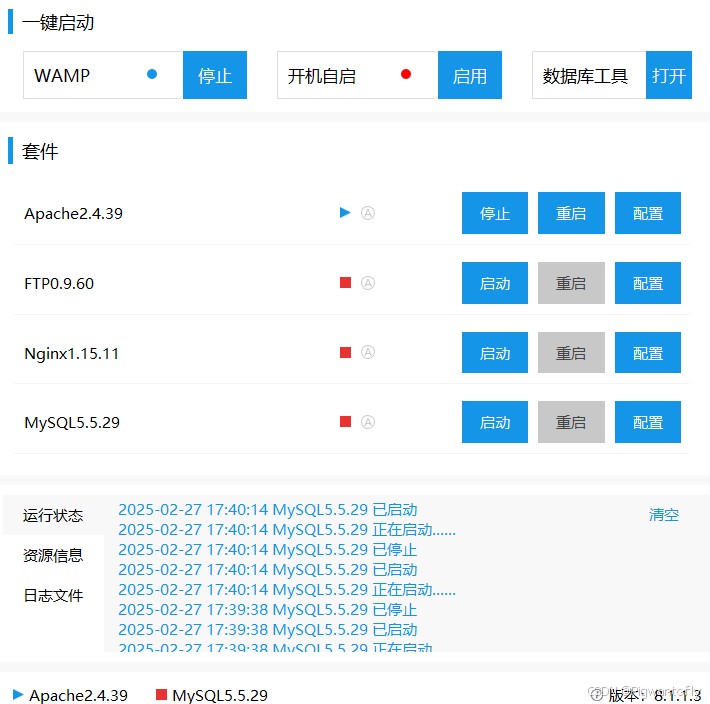The height and width of the screenshot is (704, 710).
Task: Open MySQL5.5.29 configuration (配置)
Action: (648, 422)
